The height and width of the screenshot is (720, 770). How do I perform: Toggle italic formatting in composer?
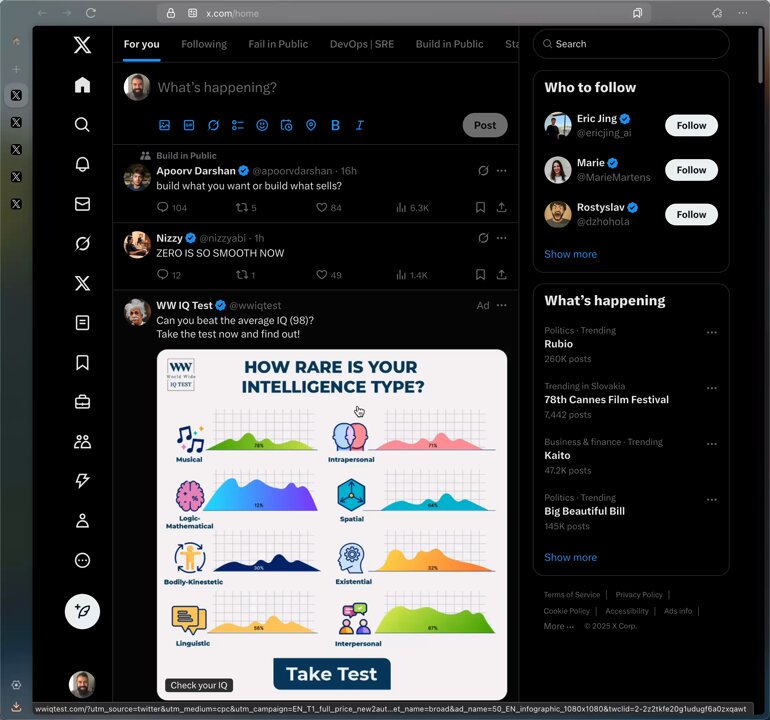360,125
